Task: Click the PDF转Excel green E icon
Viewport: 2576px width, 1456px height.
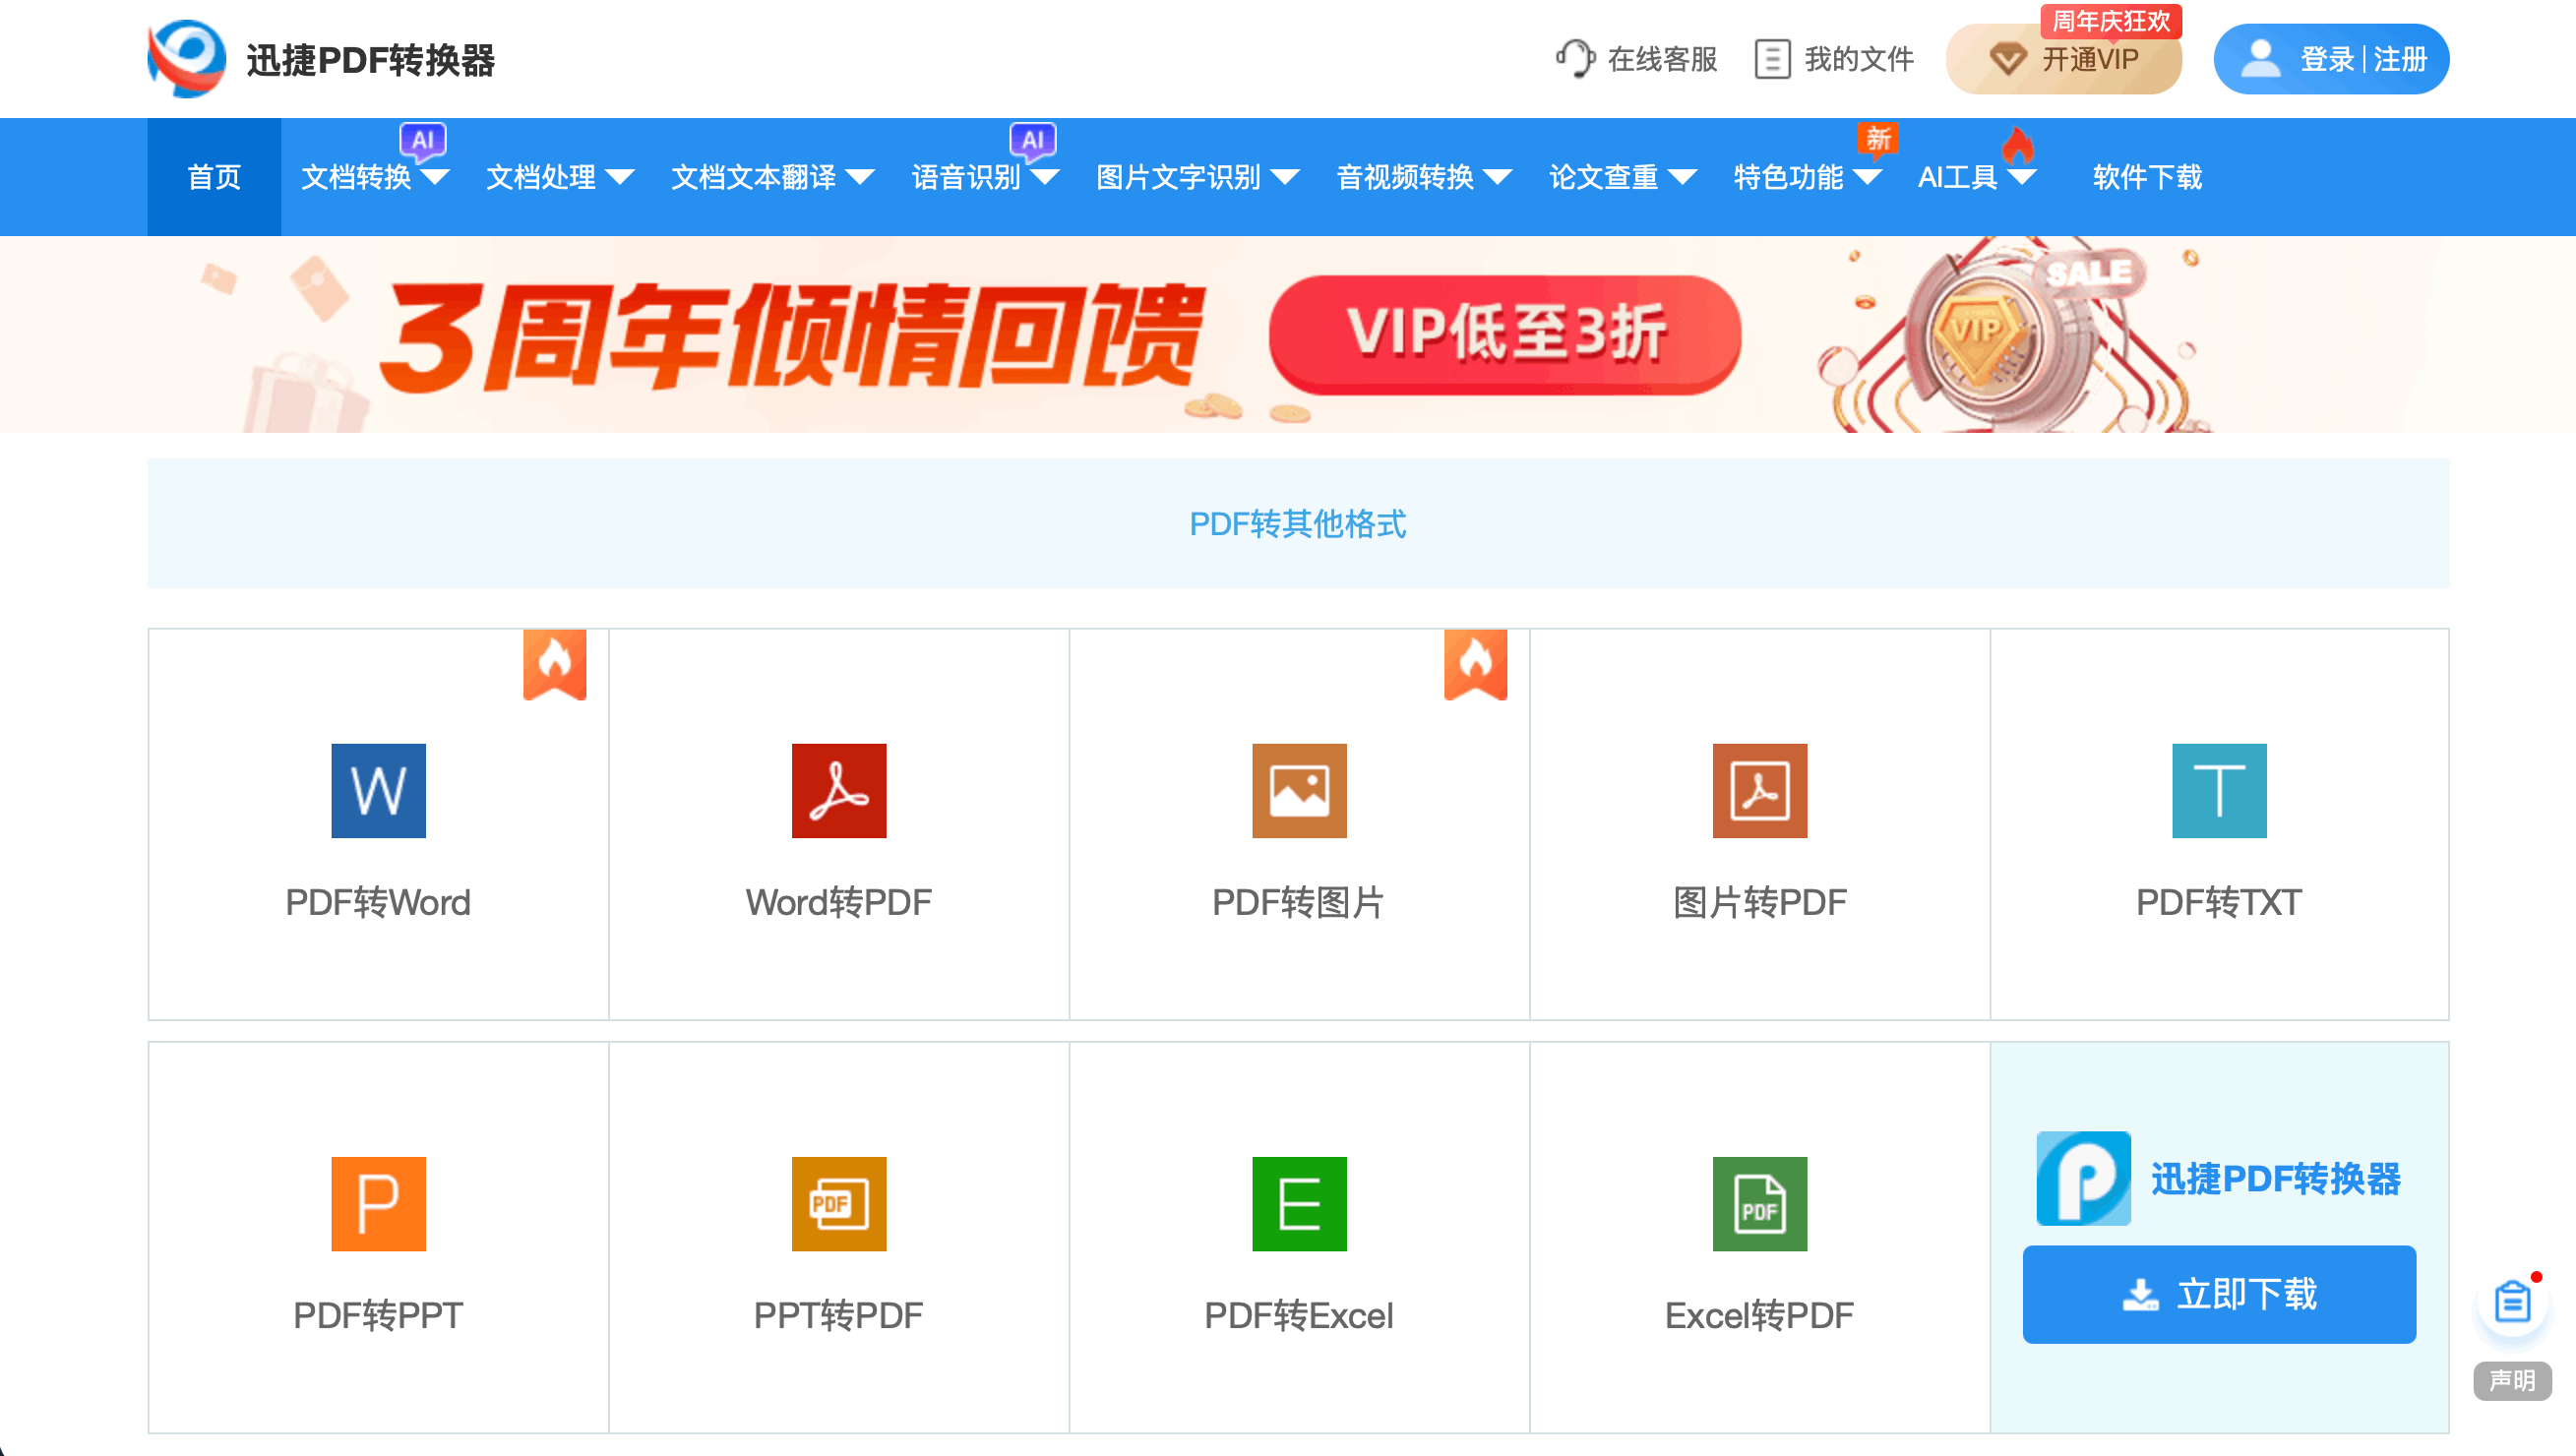Action: coord(1298,1204)
